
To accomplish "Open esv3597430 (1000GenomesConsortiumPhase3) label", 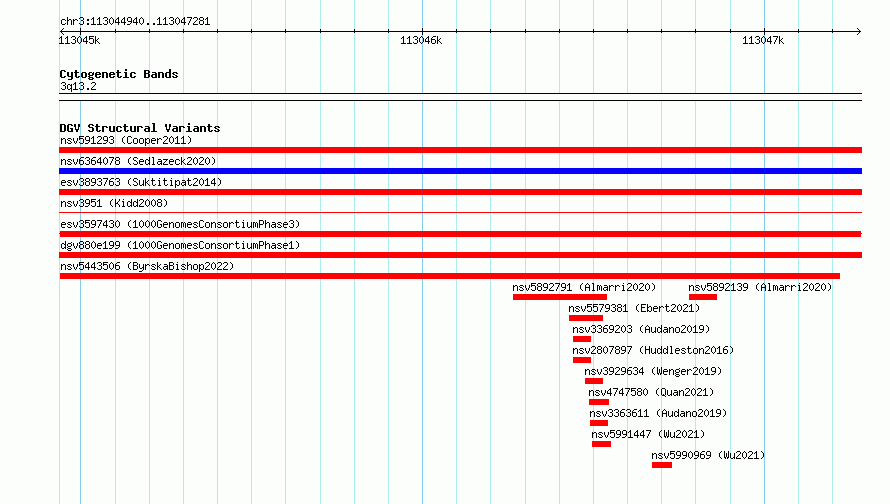I will point(180,224).
